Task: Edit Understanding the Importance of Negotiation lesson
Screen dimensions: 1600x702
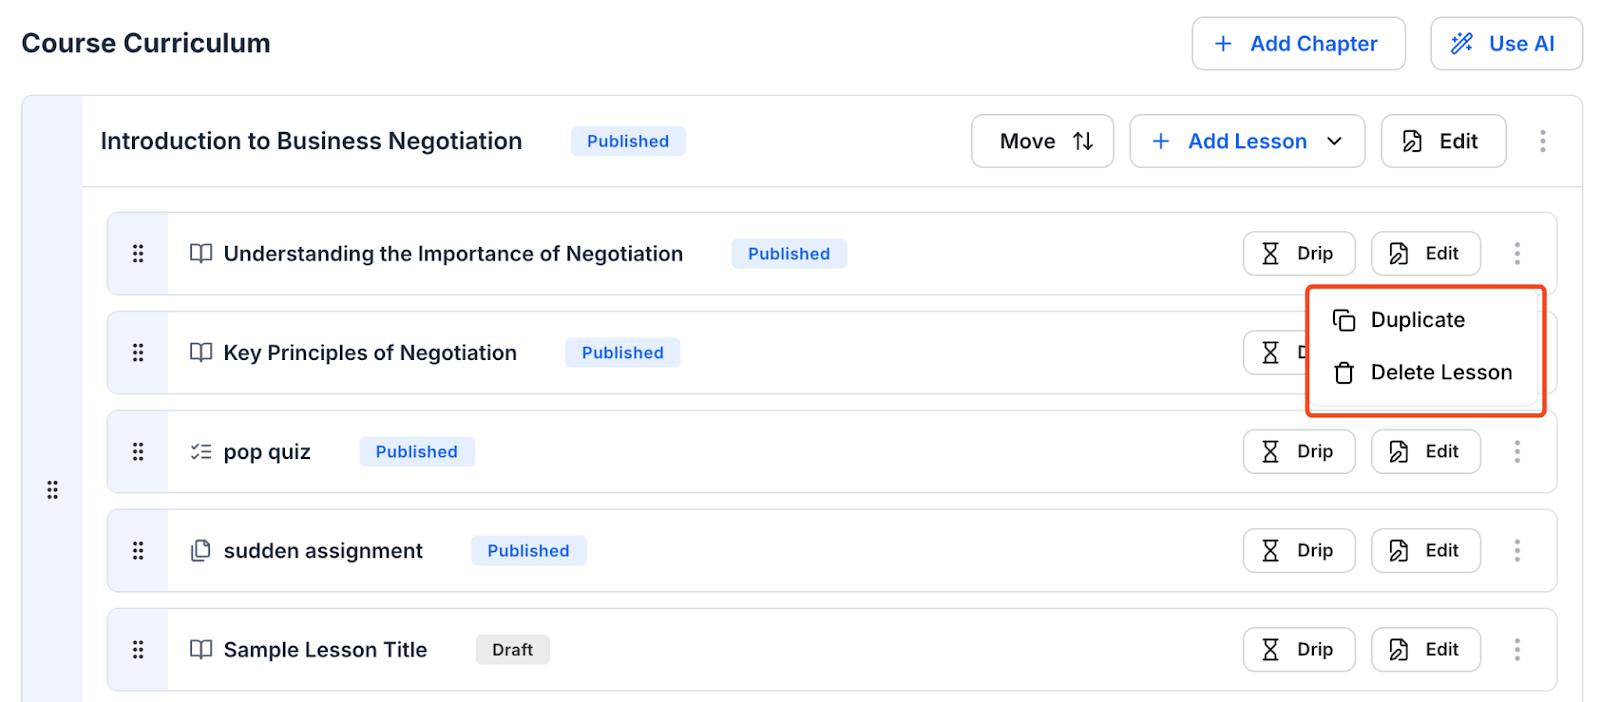Action: click(1425, 254)
